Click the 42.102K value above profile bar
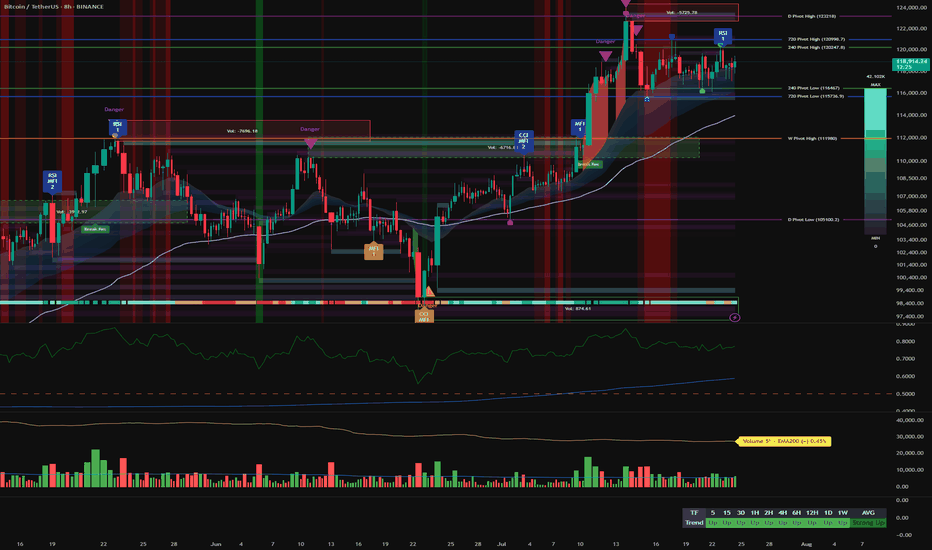Viewport: 932px width, 550px height. (876, 76)
